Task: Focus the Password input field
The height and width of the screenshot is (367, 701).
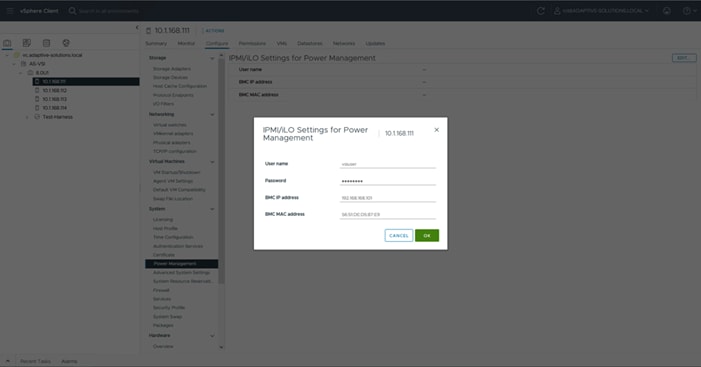Action: 388,181
